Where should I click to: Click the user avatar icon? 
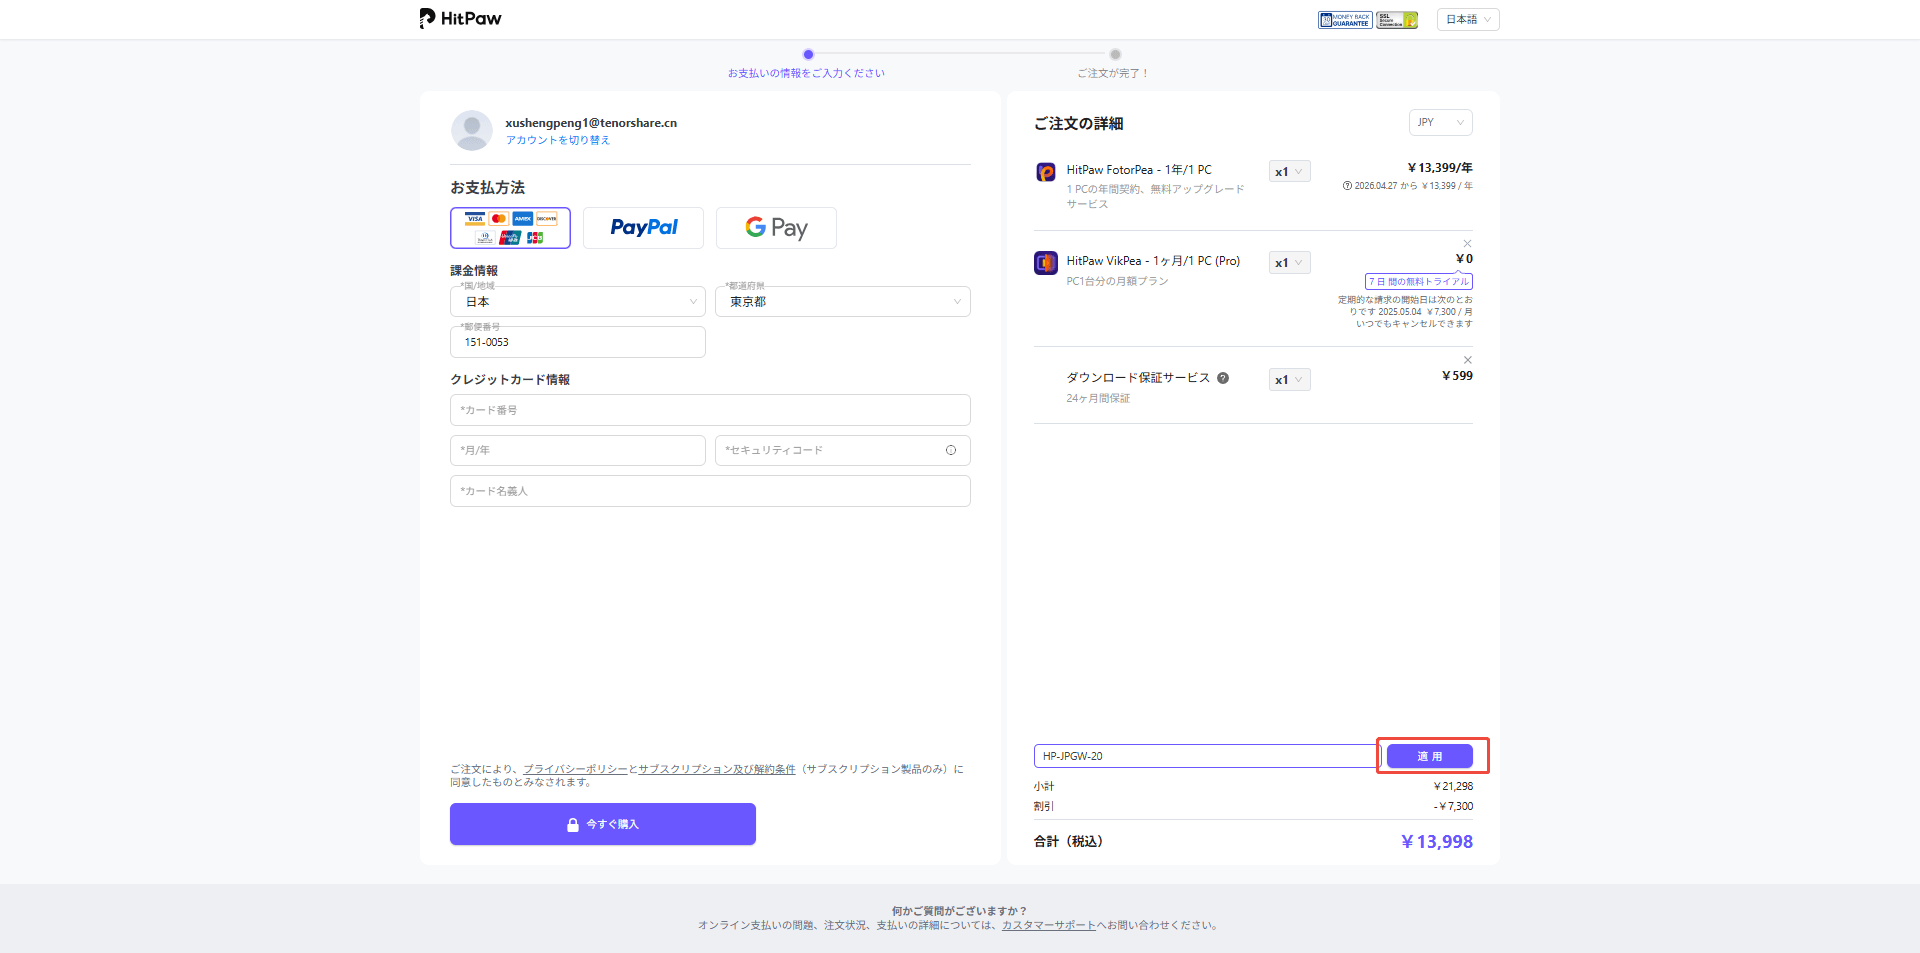tap(471, 131)
